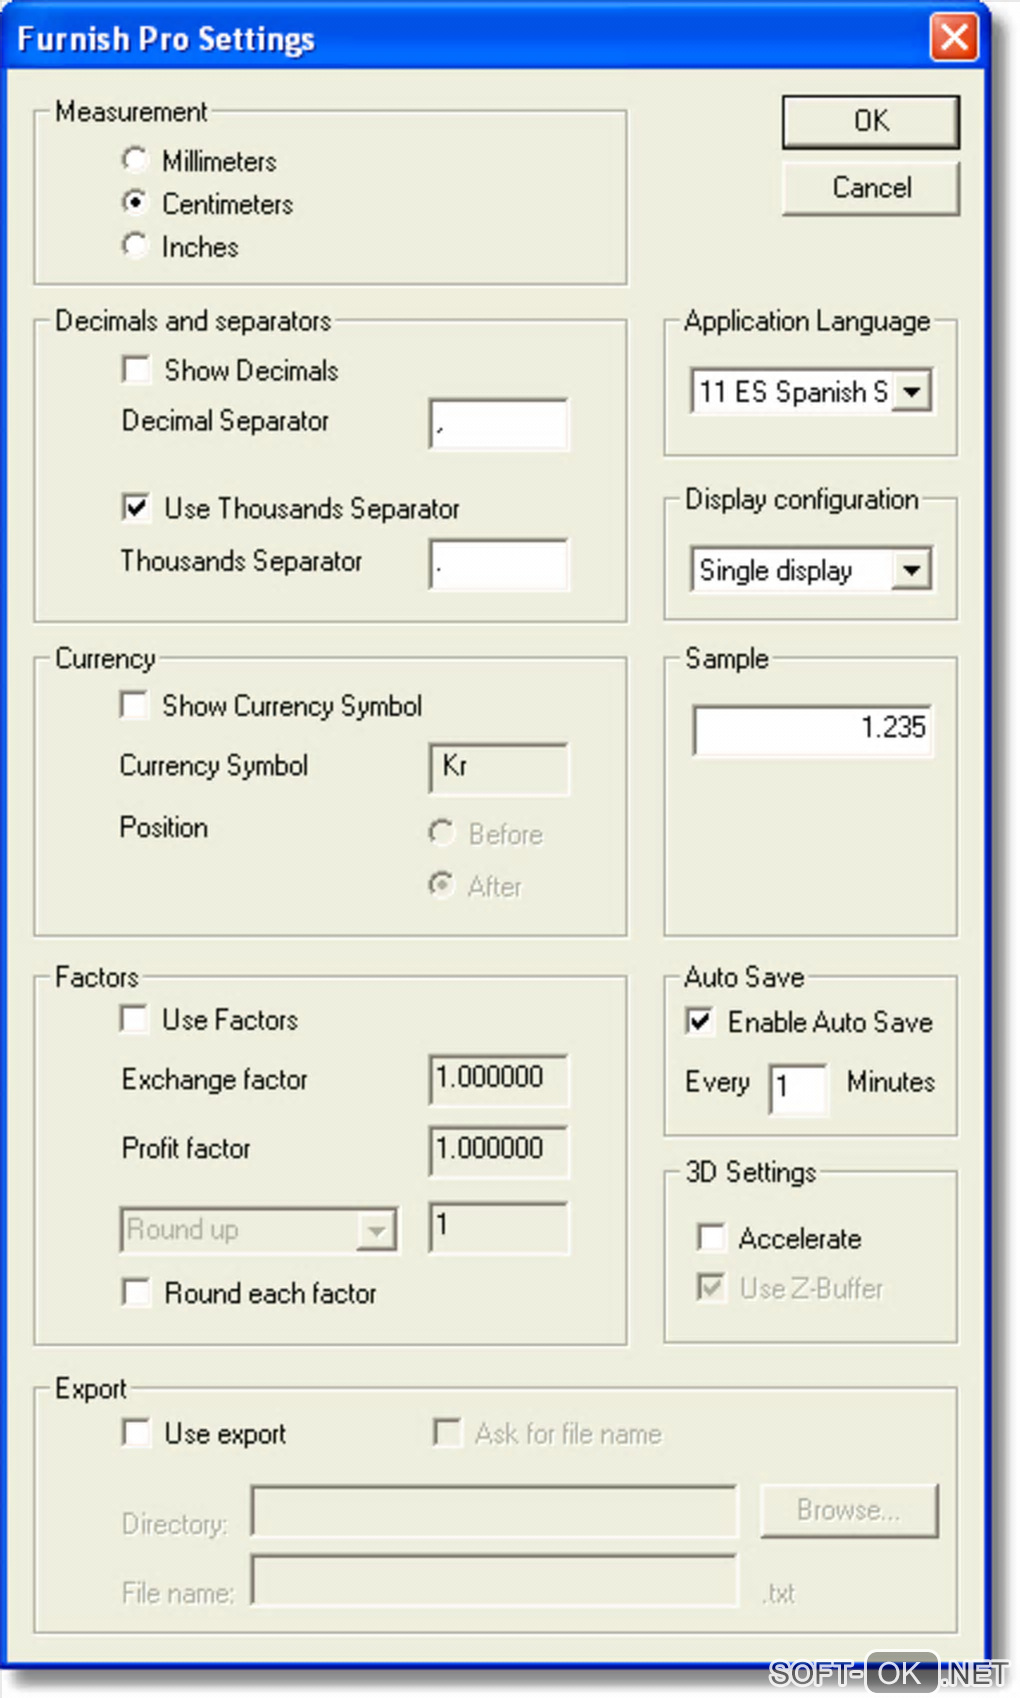Focus the Decimal Separator input field

click(499, 424)
